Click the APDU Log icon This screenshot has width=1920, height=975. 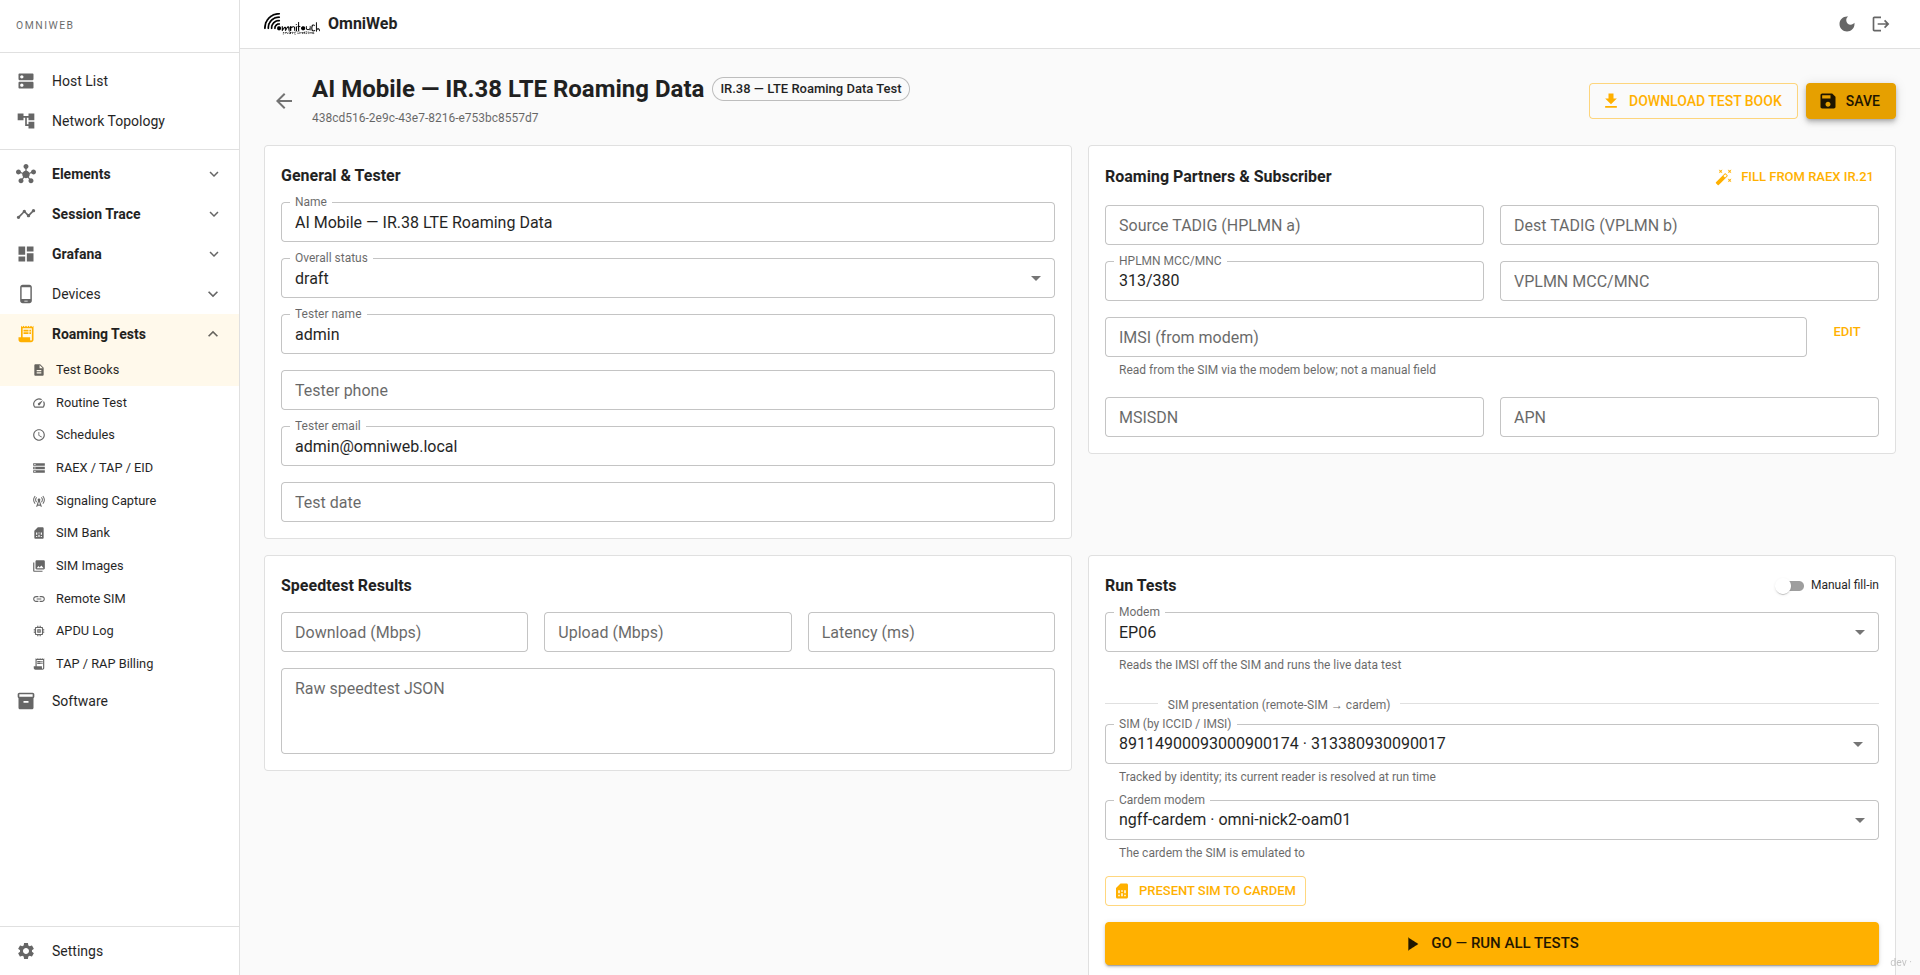tap(39, 631)
